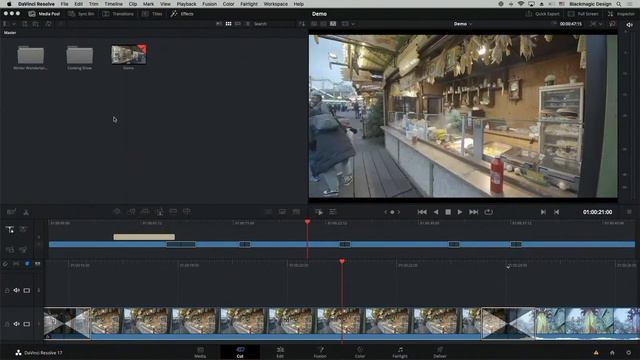The image size is (640, 360).
Task: Open the Effects library tab
Action: pos(182,14)
